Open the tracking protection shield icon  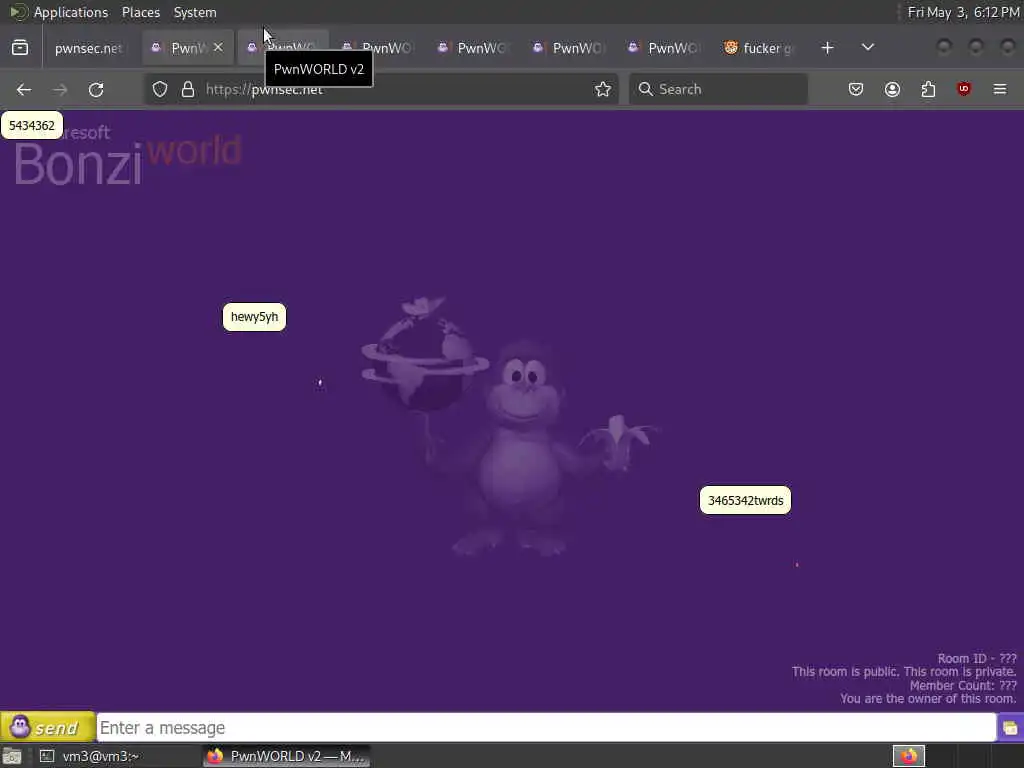[160, 89]
